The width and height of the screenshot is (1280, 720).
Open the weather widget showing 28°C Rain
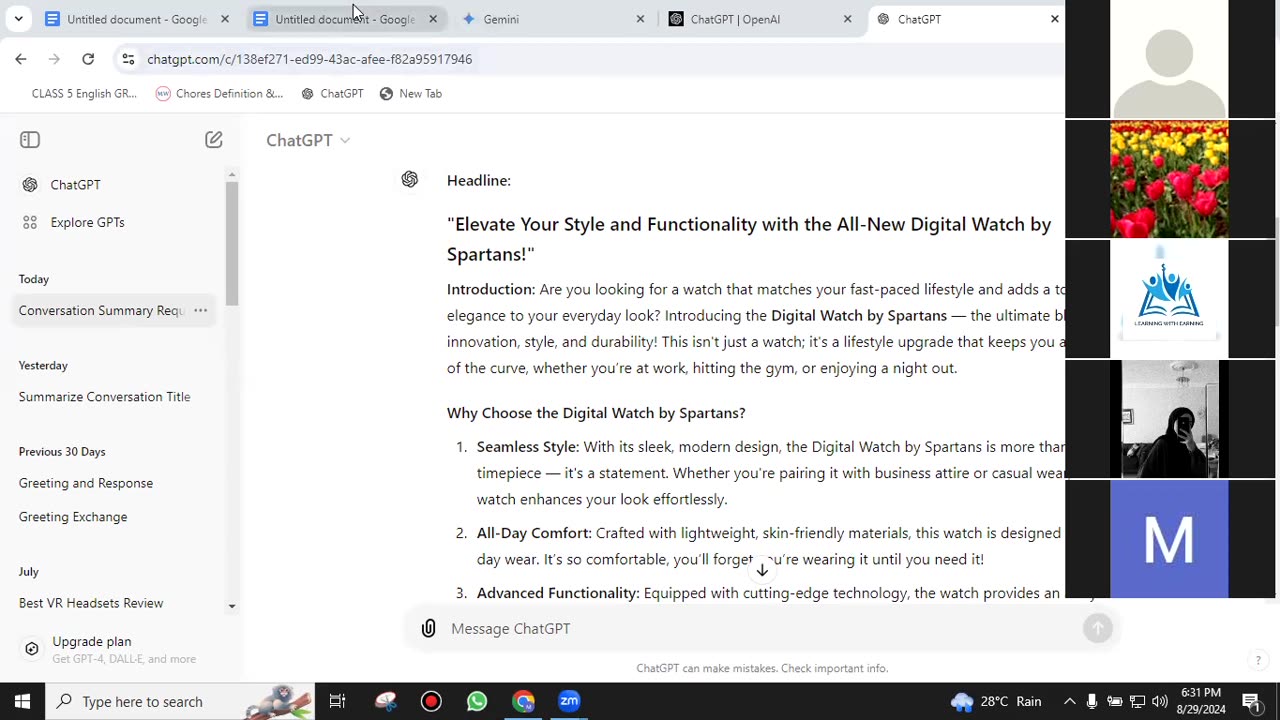pos(996,701)
